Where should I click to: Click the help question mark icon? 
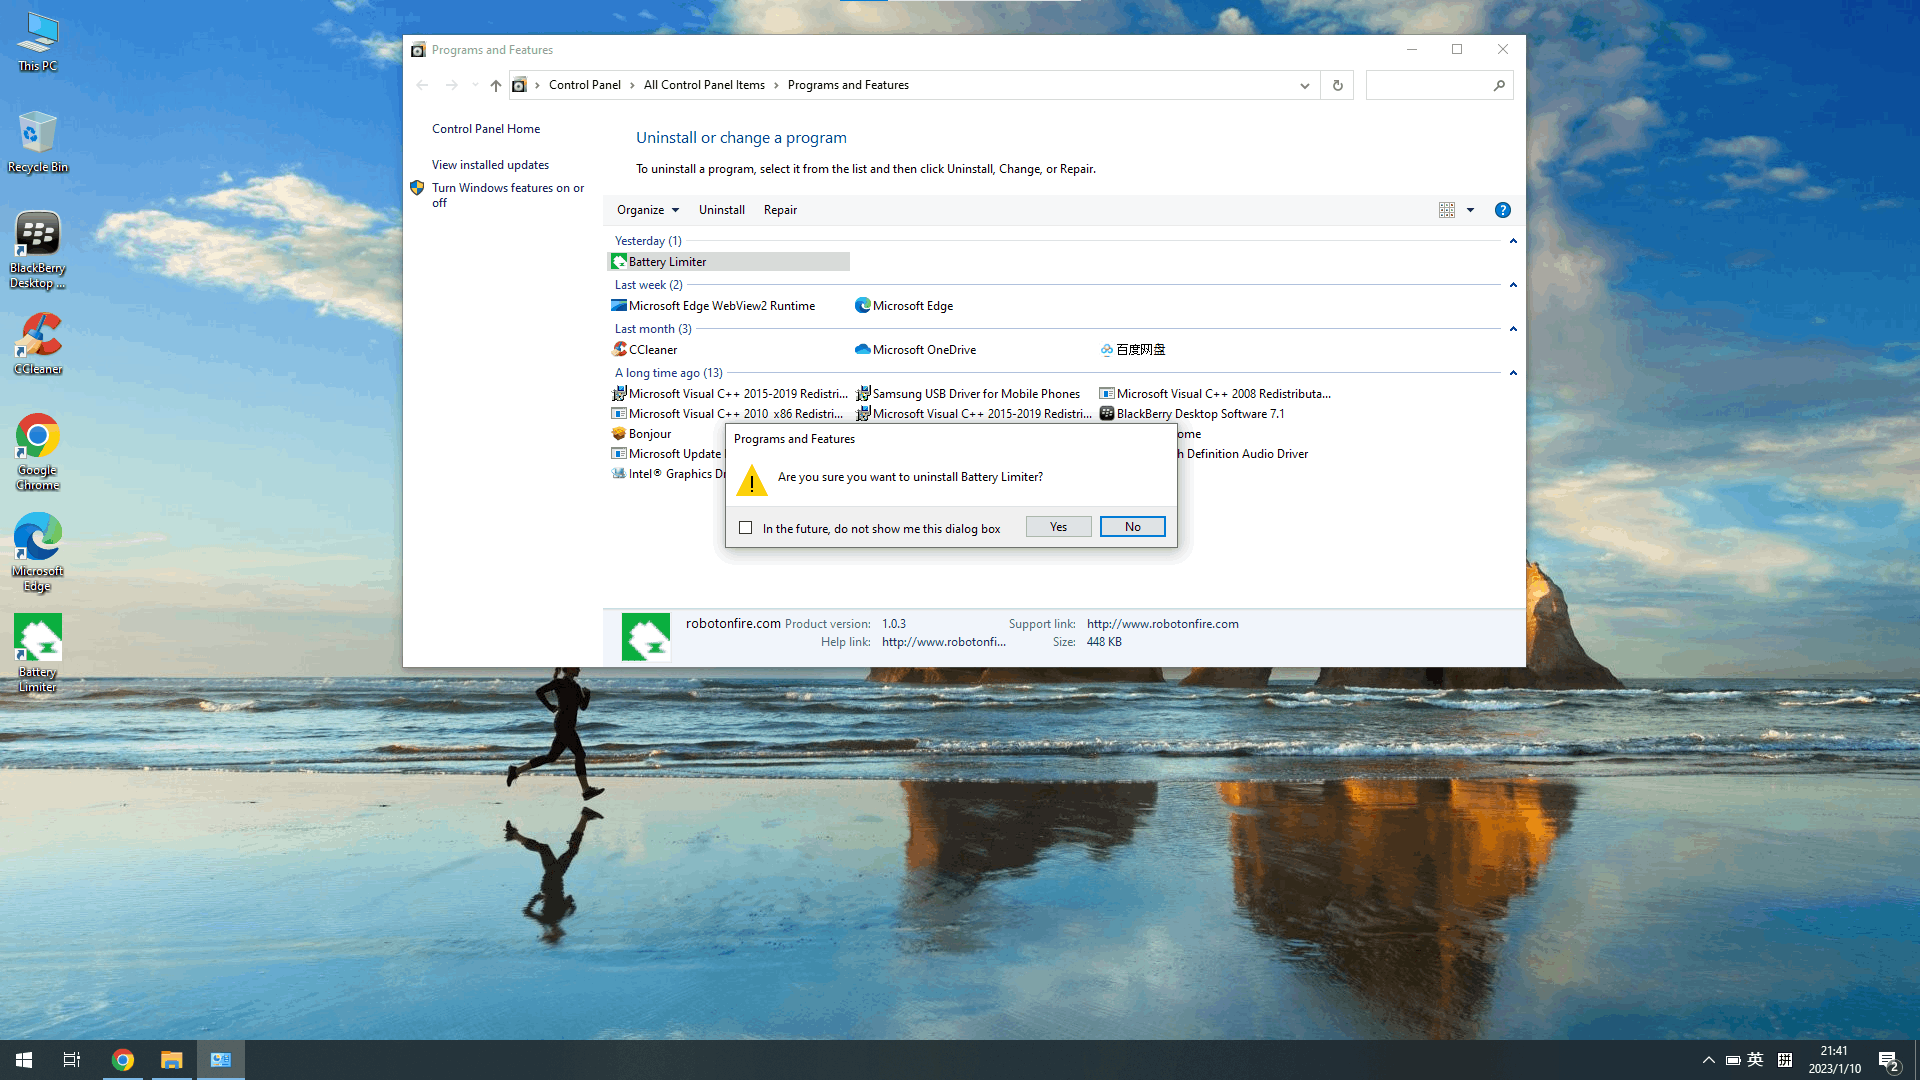(1502, 210)
